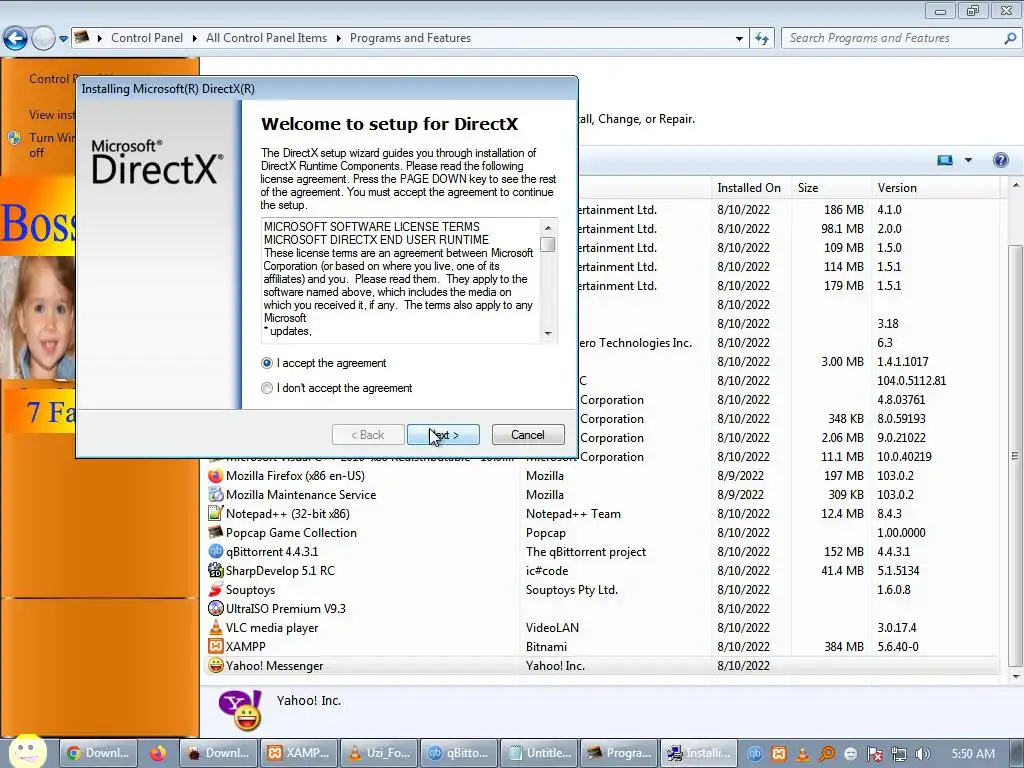The height and width of the screenshot is (768, 1024).
Task: Select the XAMPP program icon
Action: [x=216, y=646]
